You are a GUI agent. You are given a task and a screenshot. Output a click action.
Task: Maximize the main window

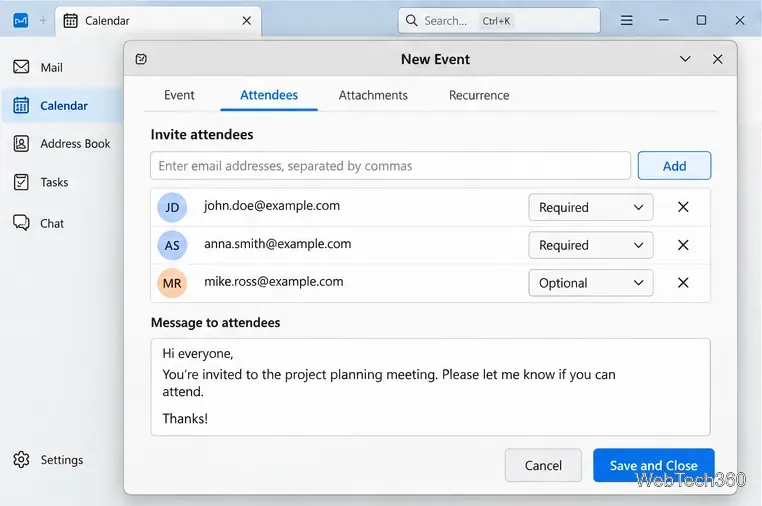click(701, 20)
